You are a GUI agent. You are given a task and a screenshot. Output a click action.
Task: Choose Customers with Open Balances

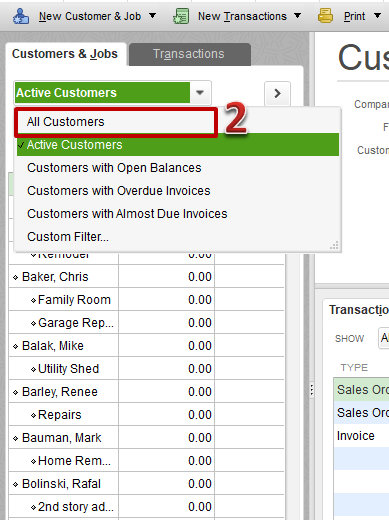178,168
